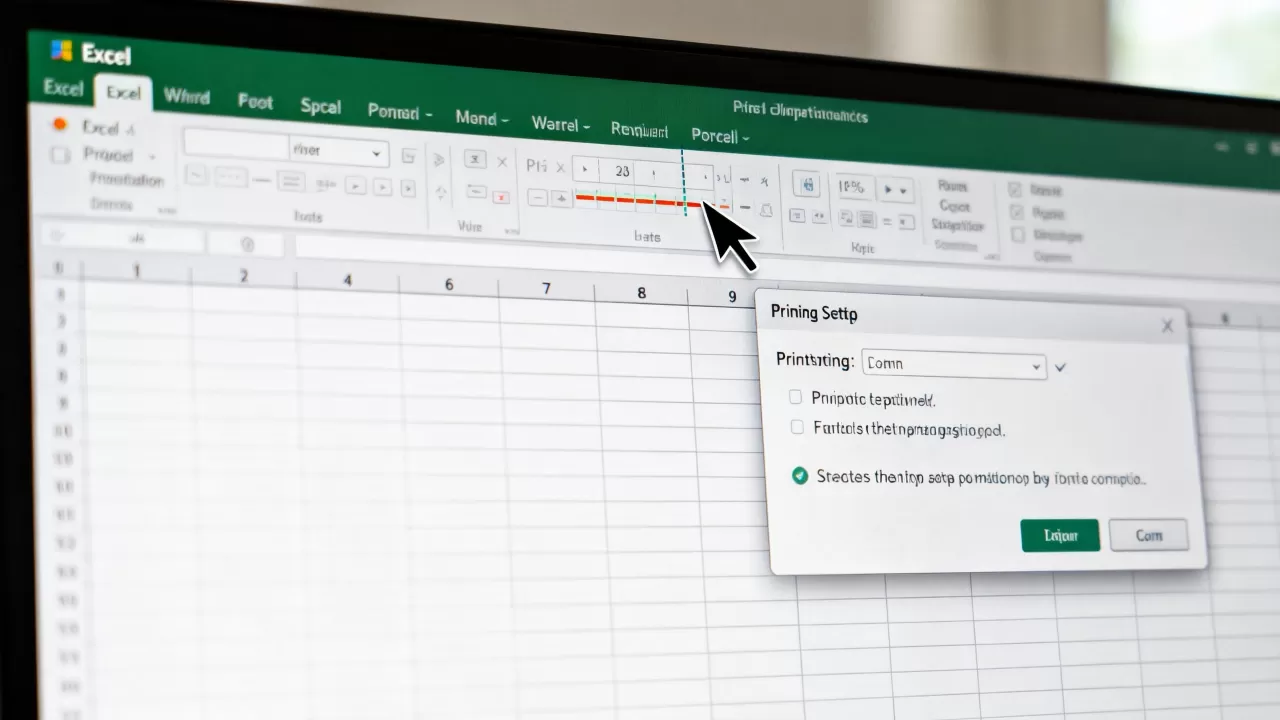Viewport: 1280px width, 720px height.
Task: Select the column header labeled 4
Action: (347, 281)
